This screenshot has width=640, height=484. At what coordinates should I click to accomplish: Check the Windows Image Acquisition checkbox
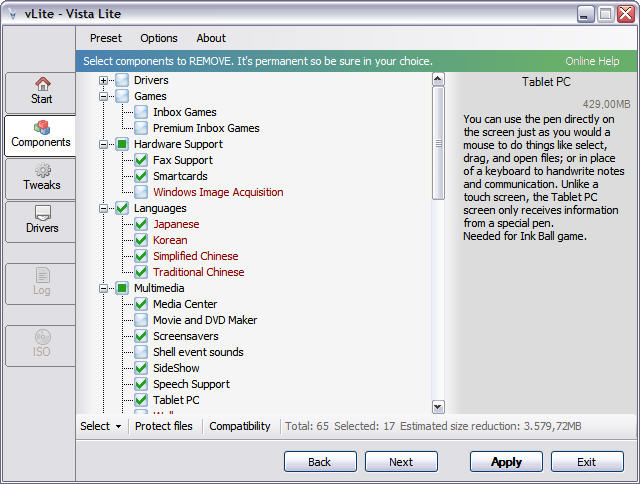(x=141, y=192)
